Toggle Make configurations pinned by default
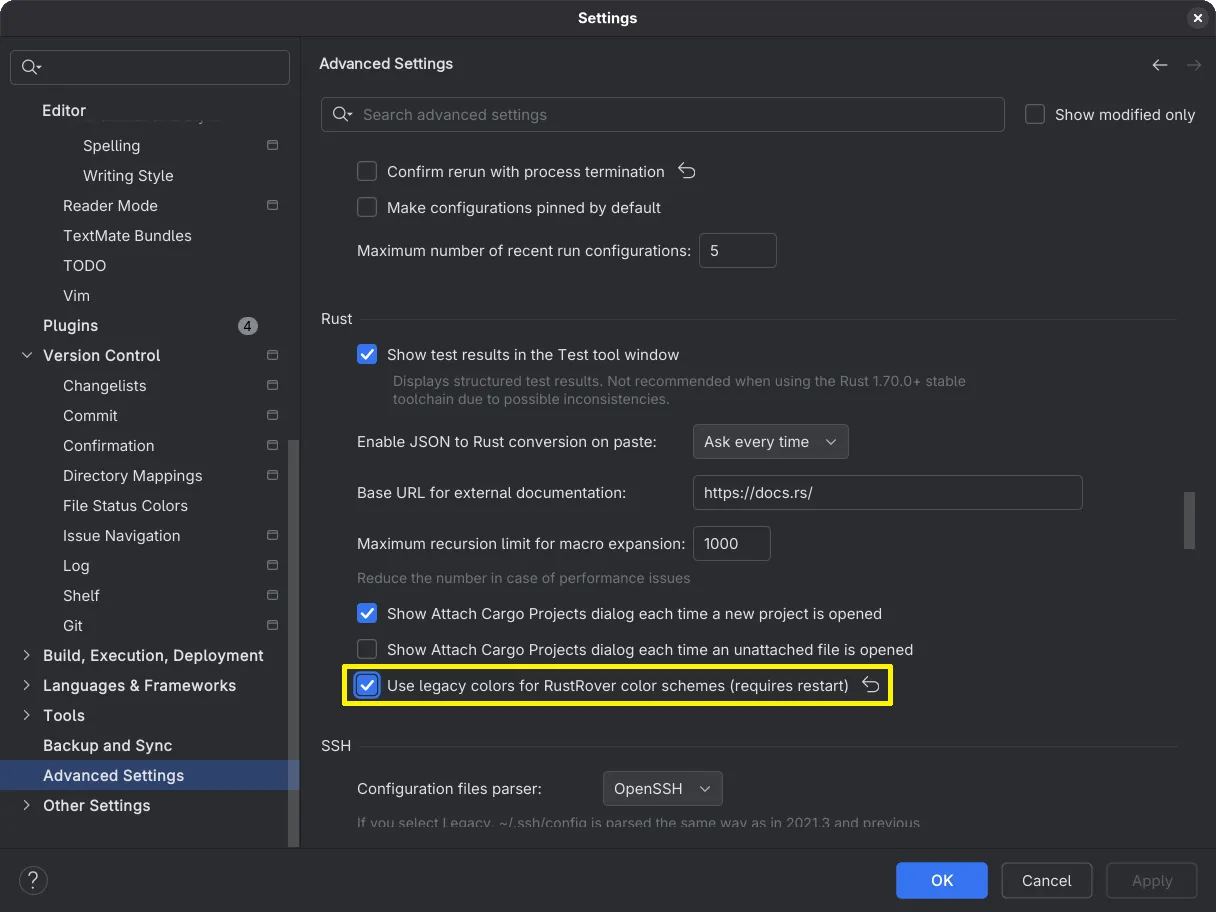1216x912 pixels. tap(367, 208)
